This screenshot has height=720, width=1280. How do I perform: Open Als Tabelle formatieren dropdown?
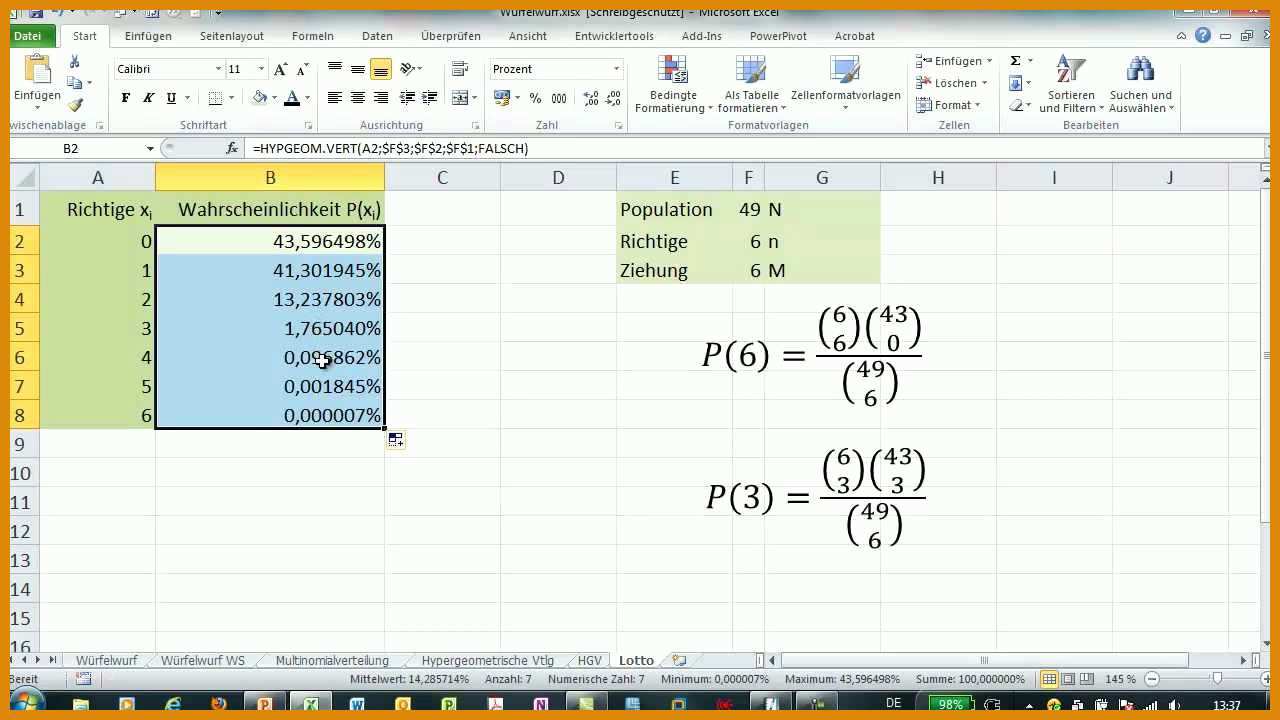[751, 84]
